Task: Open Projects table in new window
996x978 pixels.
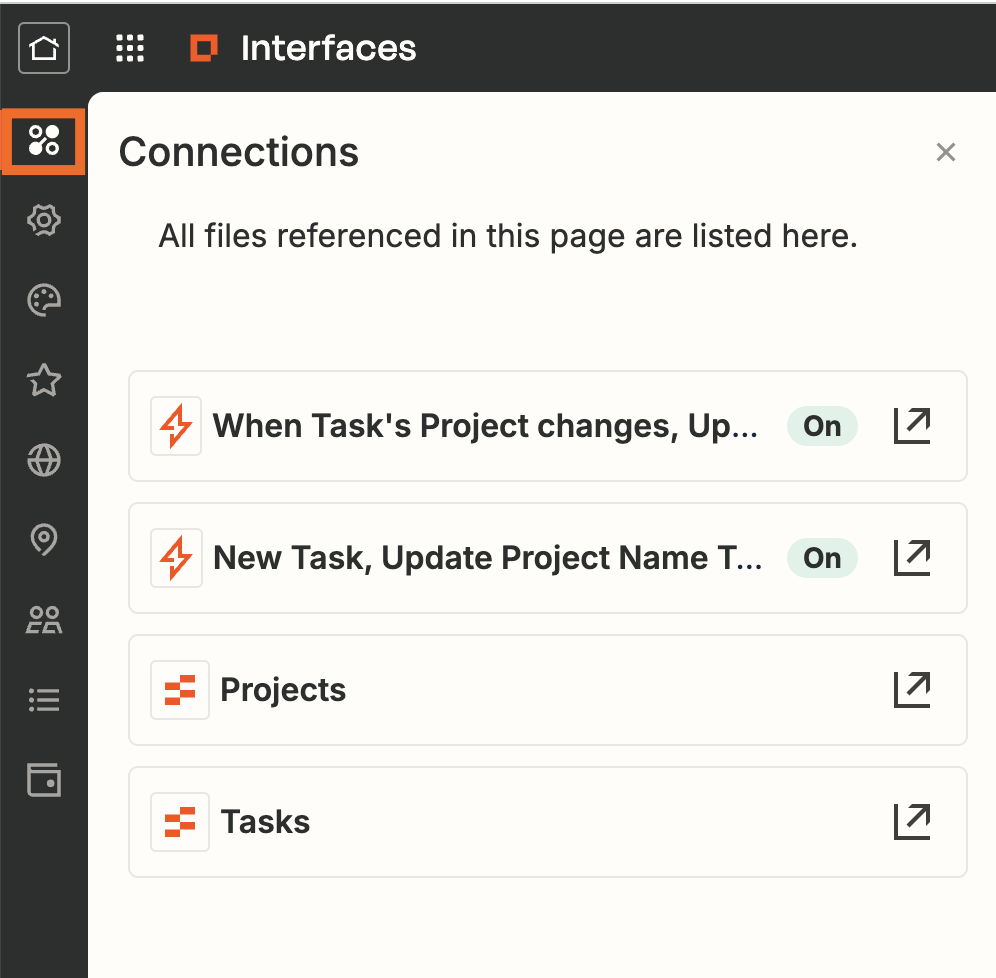Action: click(x=911, y=690)
